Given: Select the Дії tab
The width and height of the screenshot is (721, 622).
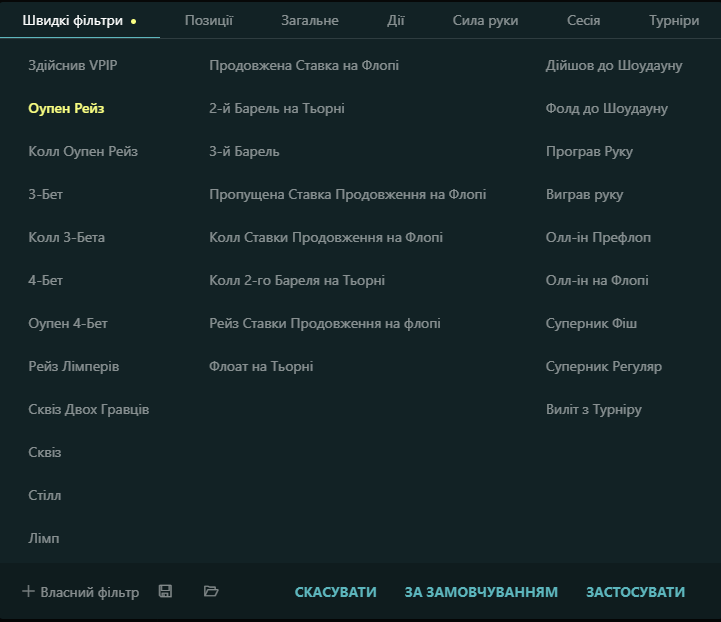Looking at the screenshot, I should [395, 20].
